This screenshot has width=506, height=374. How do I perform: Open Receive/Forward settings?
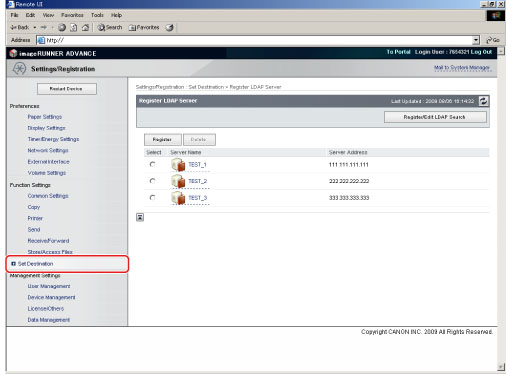48,241
